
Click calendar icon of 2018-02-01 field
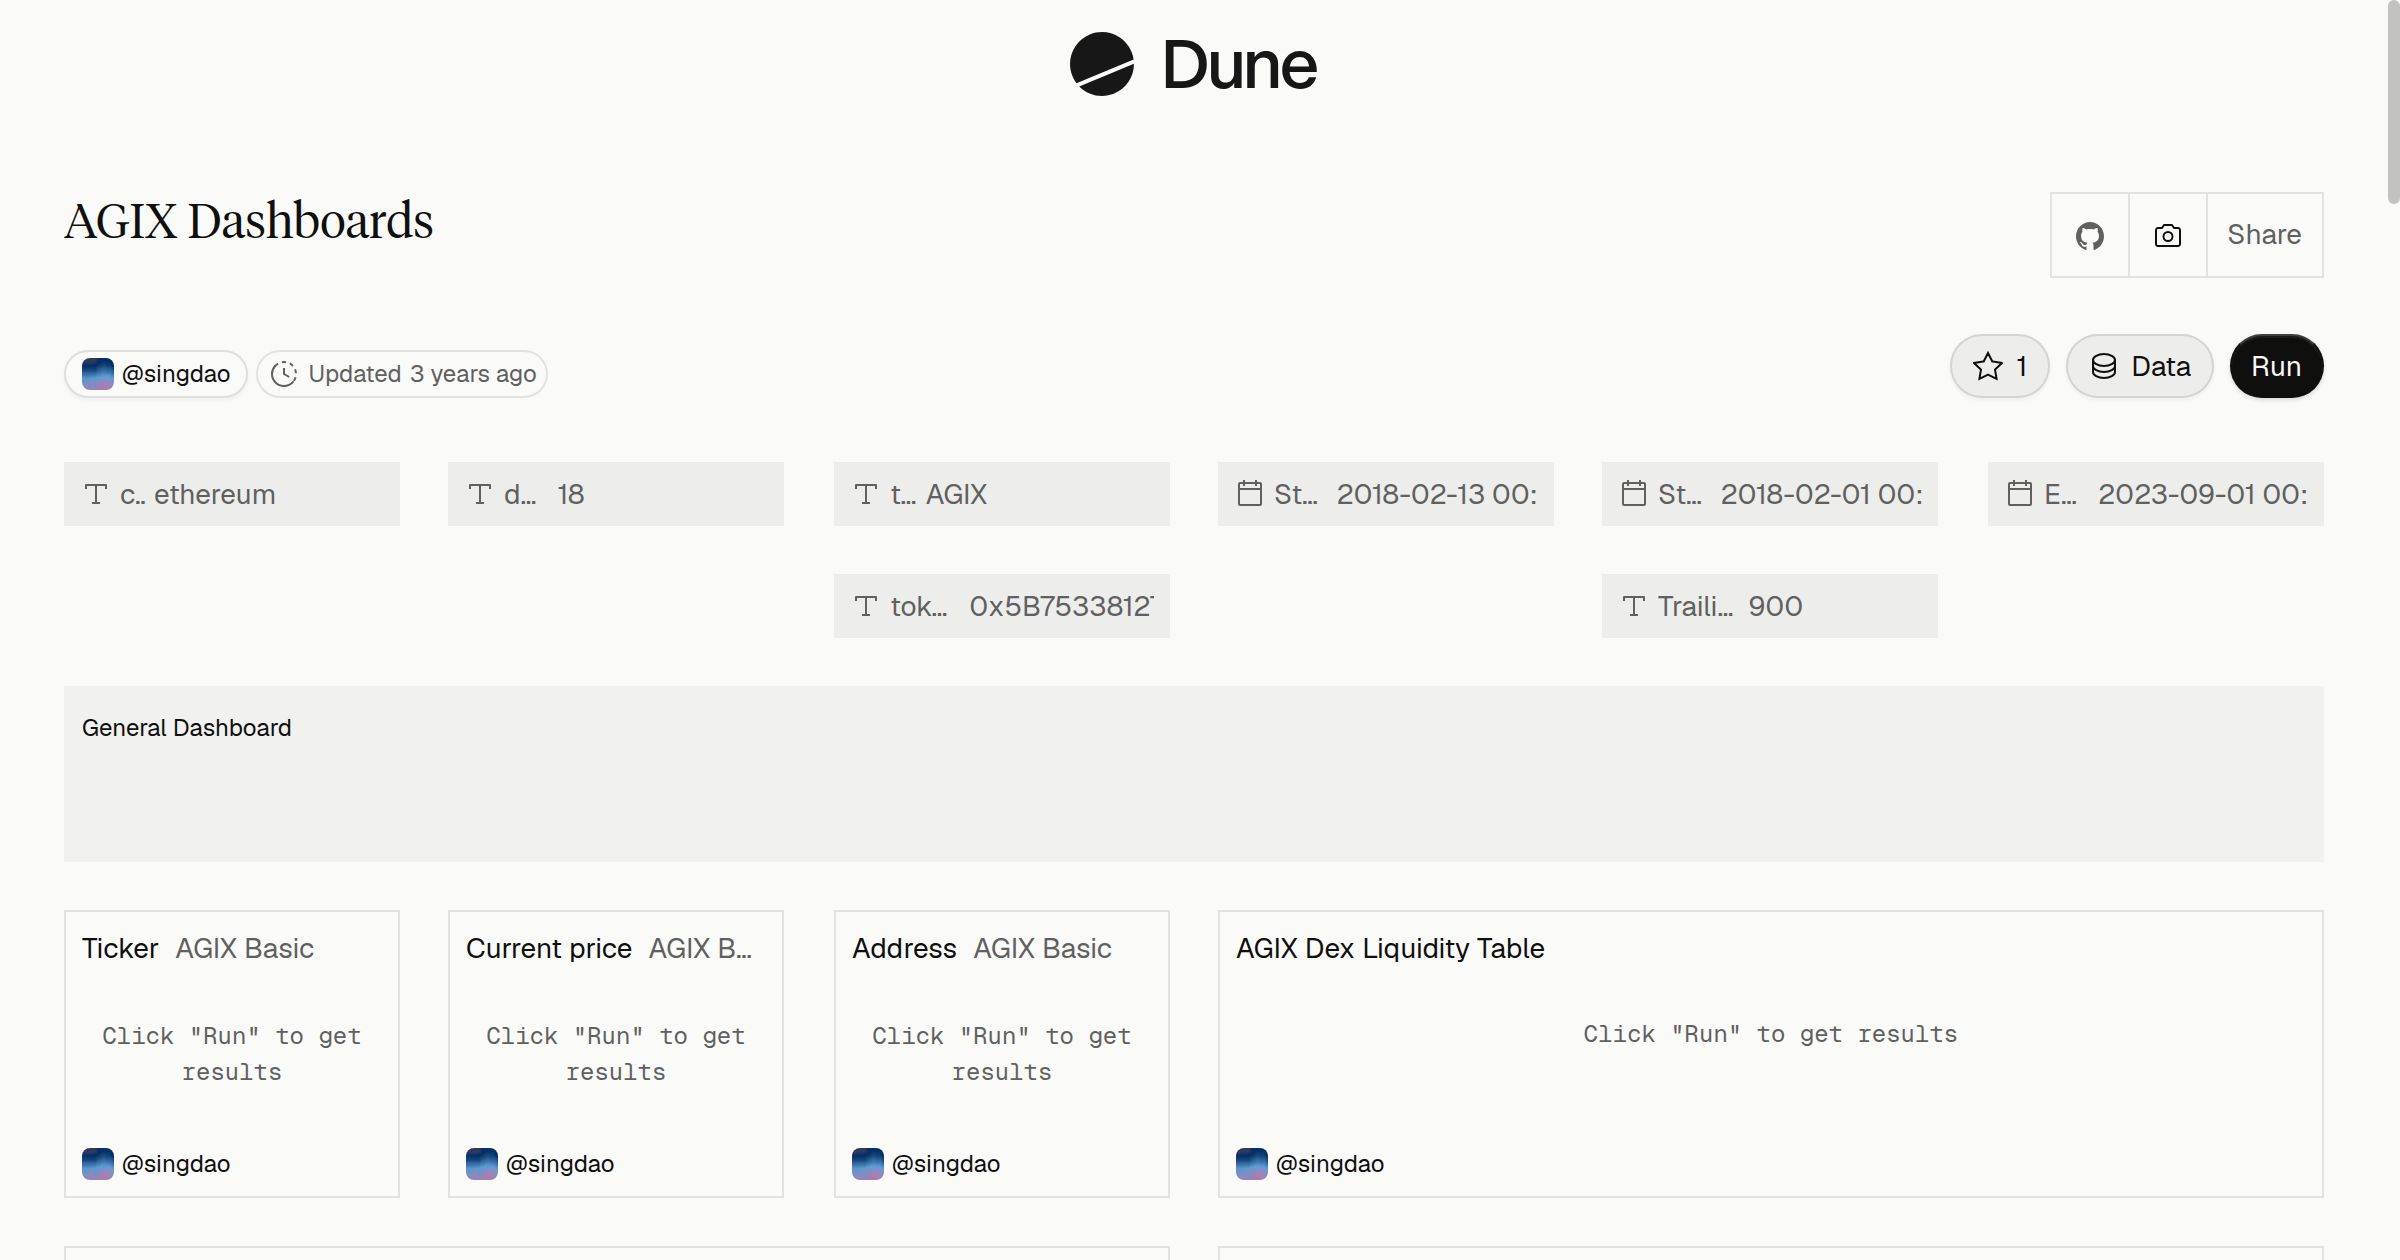pyautogui.click(x=1633, y=493)
